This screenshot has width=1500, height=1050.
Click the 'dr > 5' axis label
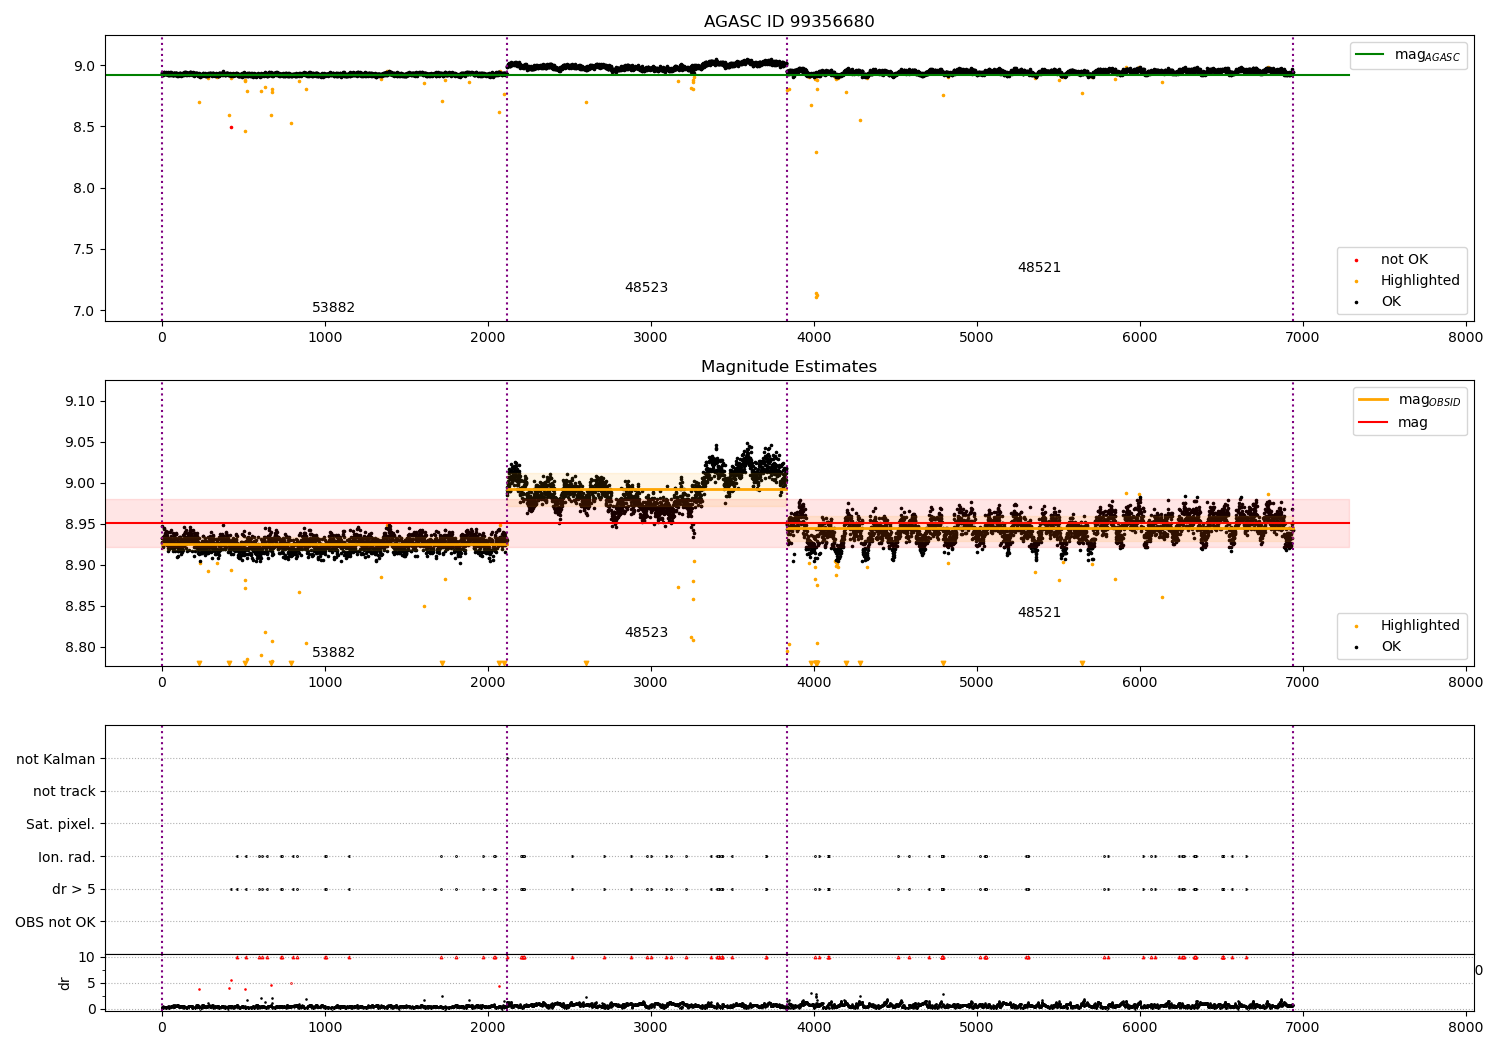(x=74, y=890)
